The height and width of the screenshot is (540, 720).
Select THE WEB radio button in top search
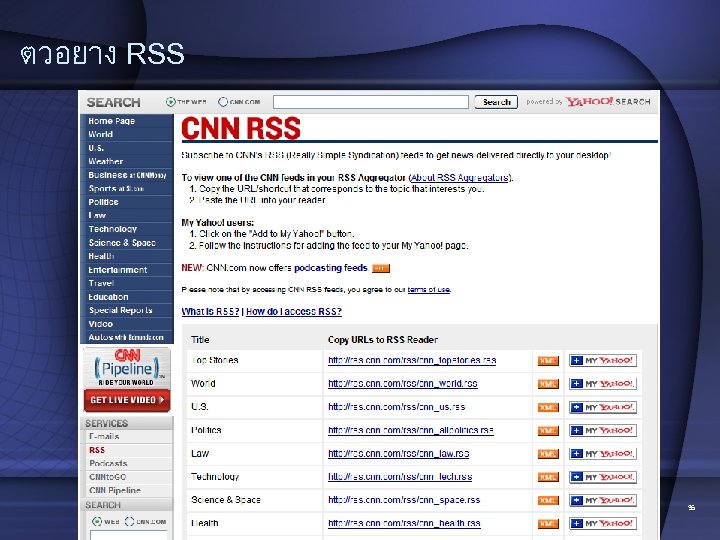171,101
